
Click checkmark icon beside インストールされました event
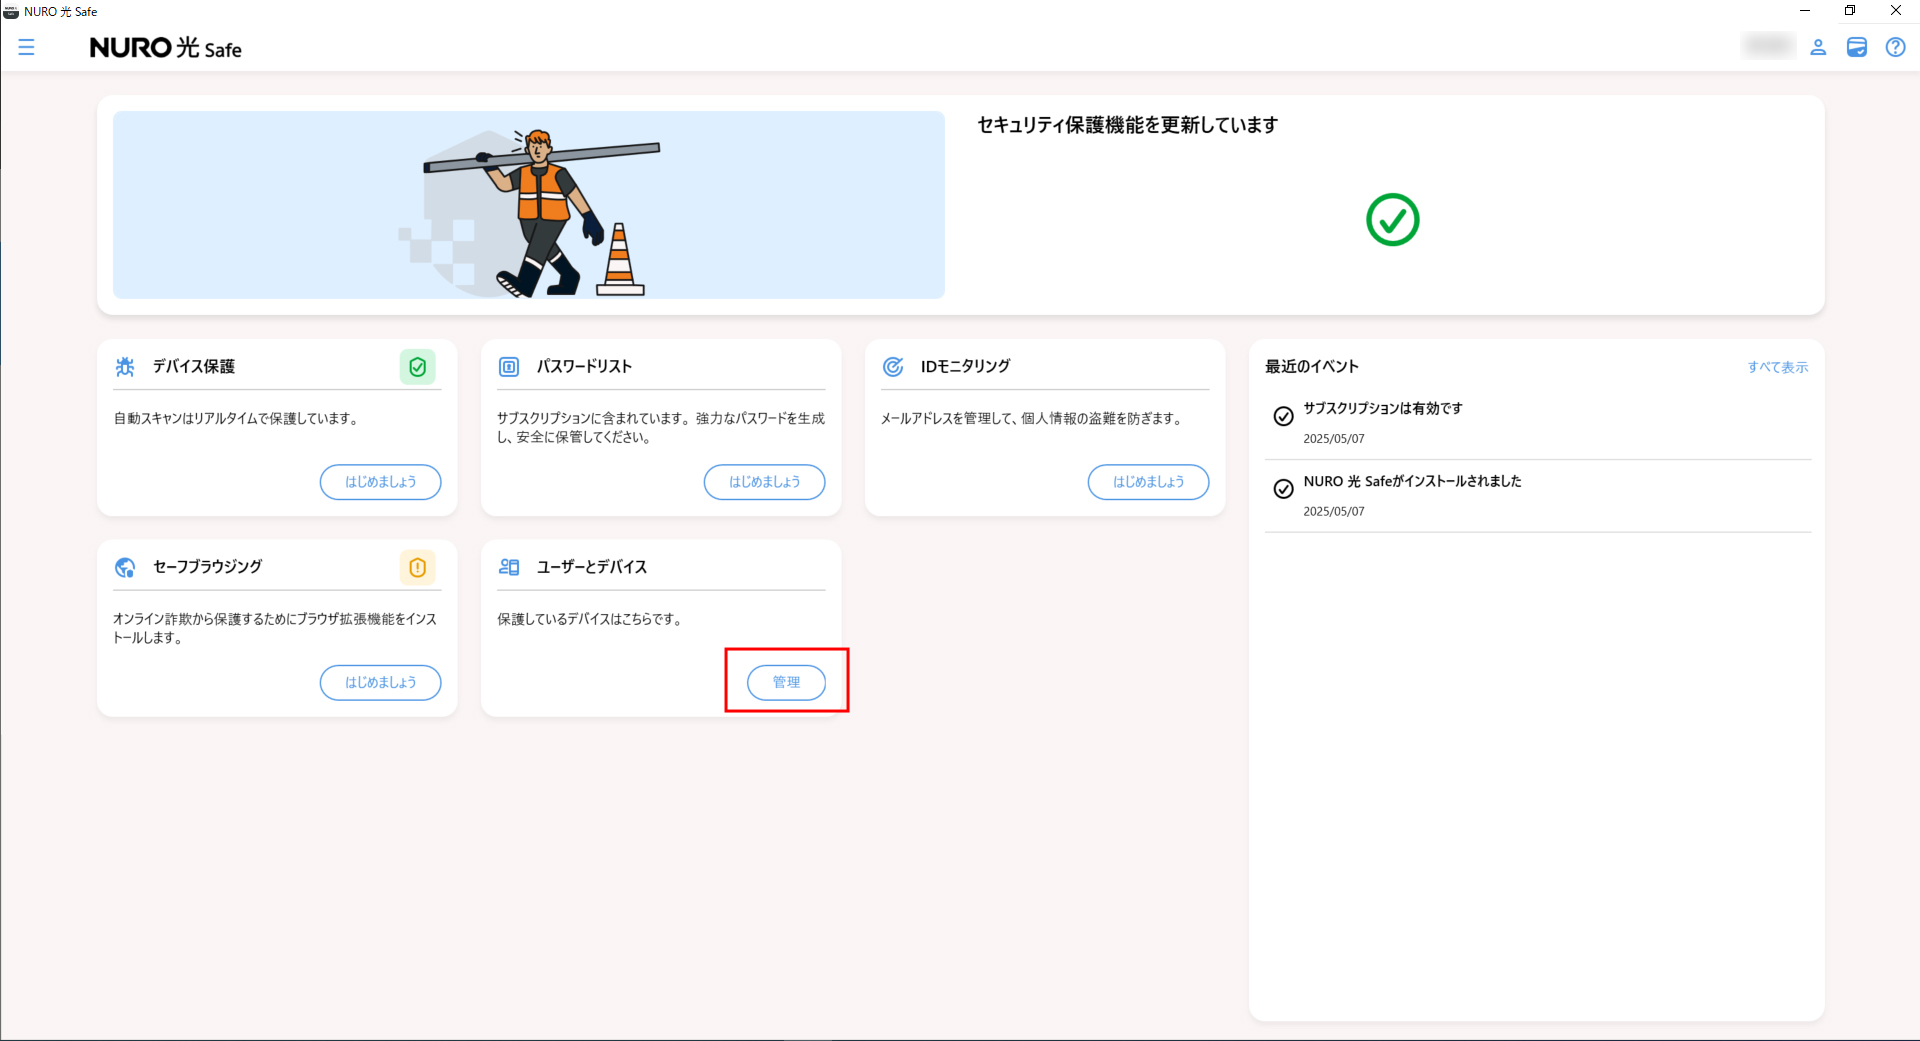pyautogui.click(x=1284, y=489)
